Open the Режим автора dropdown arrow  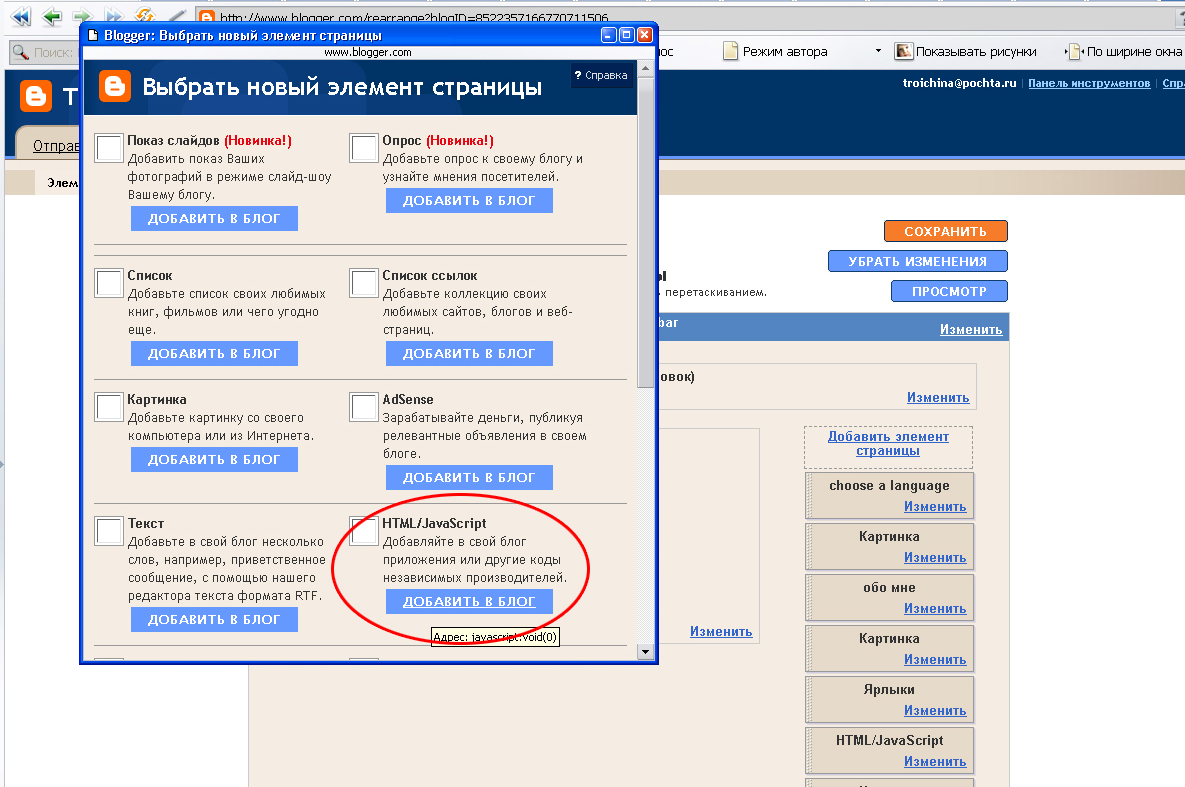coord(878,51)
